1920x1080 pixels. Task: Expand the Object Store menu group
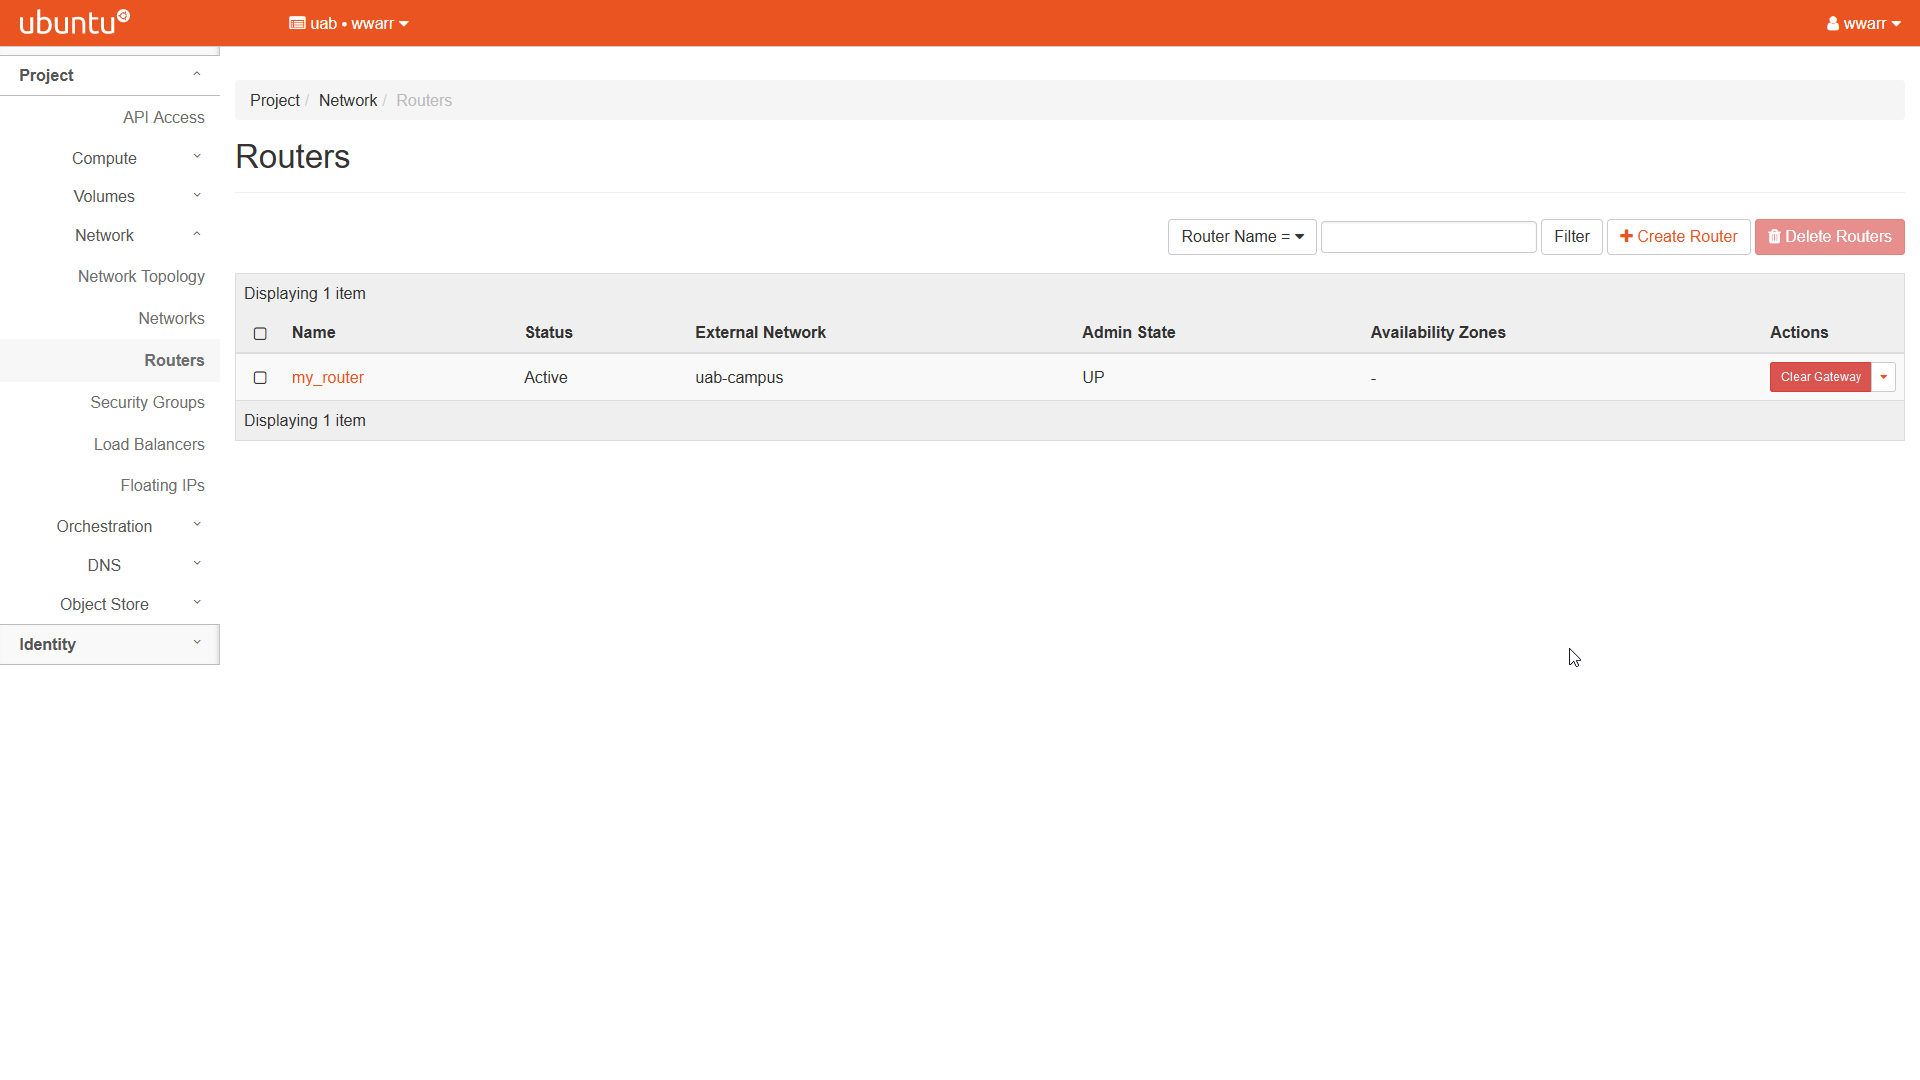coord(110,604)
